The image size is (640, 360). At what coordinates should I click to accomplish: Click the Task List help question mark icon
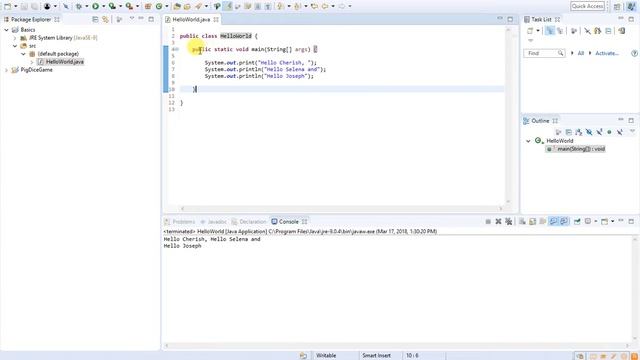pos(634,53)
